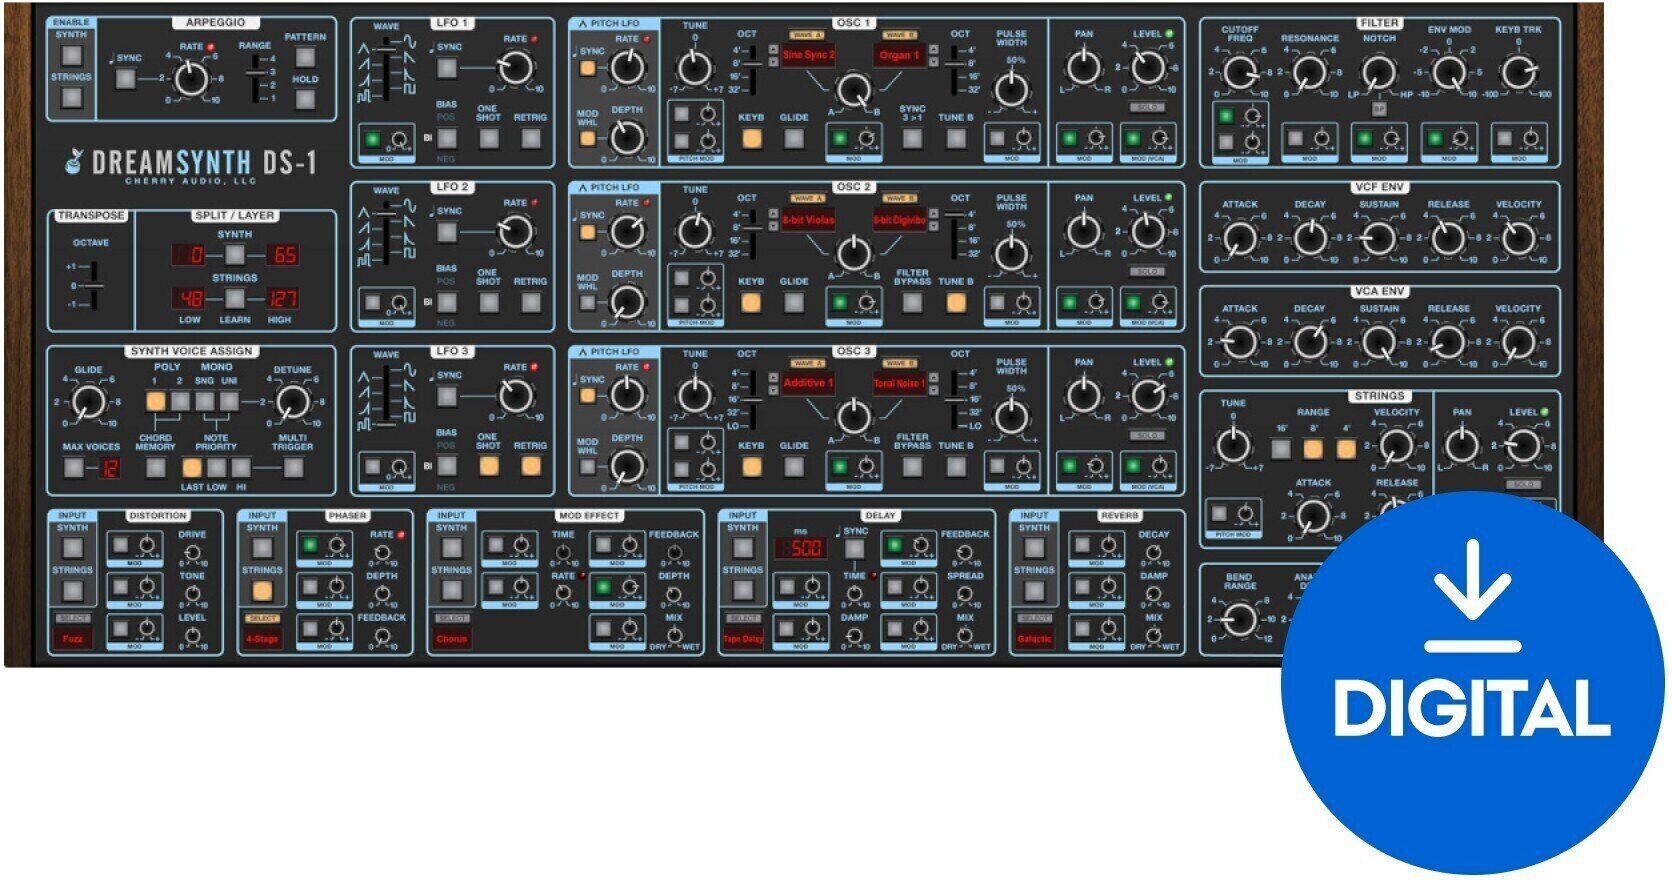This screenshot has height=880, width=1672.
Task: Open the OSC 1 Wave A Sine Sync 2 selector
Action: pyautogui.click(x=808, y=55)
